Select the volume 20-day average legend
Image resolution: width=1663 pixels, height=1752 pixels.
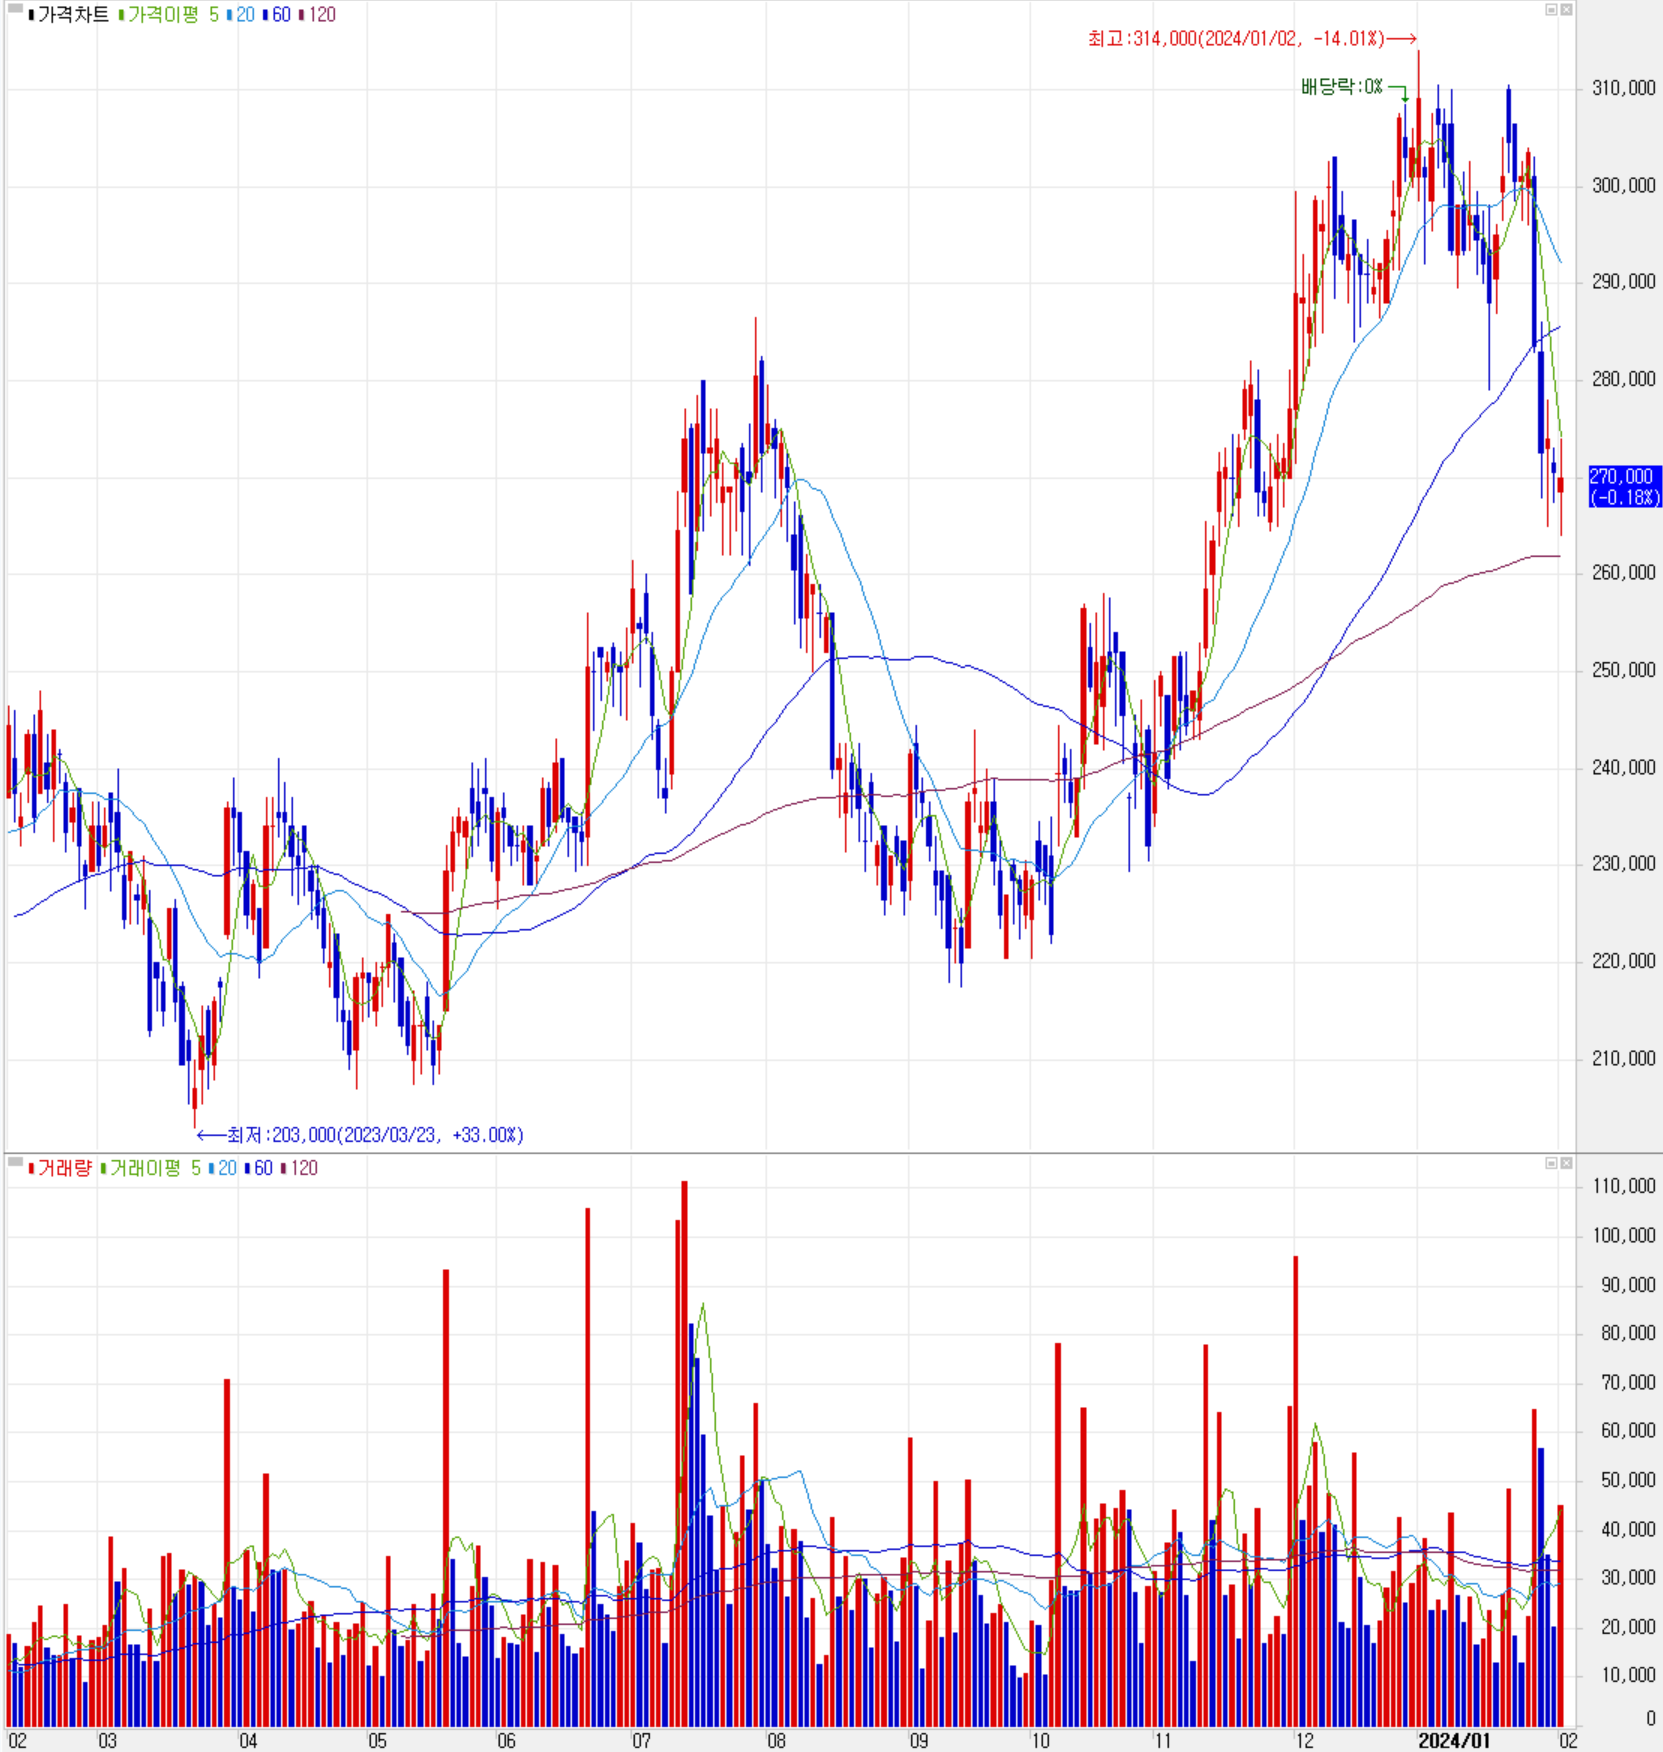click(227, 1168)
